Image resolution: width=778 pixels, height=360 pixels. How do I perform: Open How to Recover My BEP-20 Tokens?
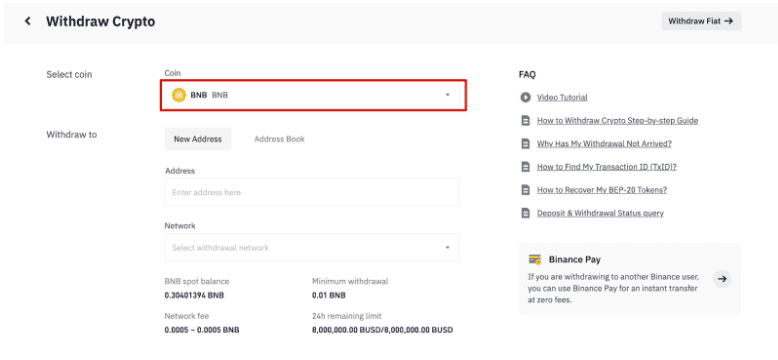click(x=602, y=190)
